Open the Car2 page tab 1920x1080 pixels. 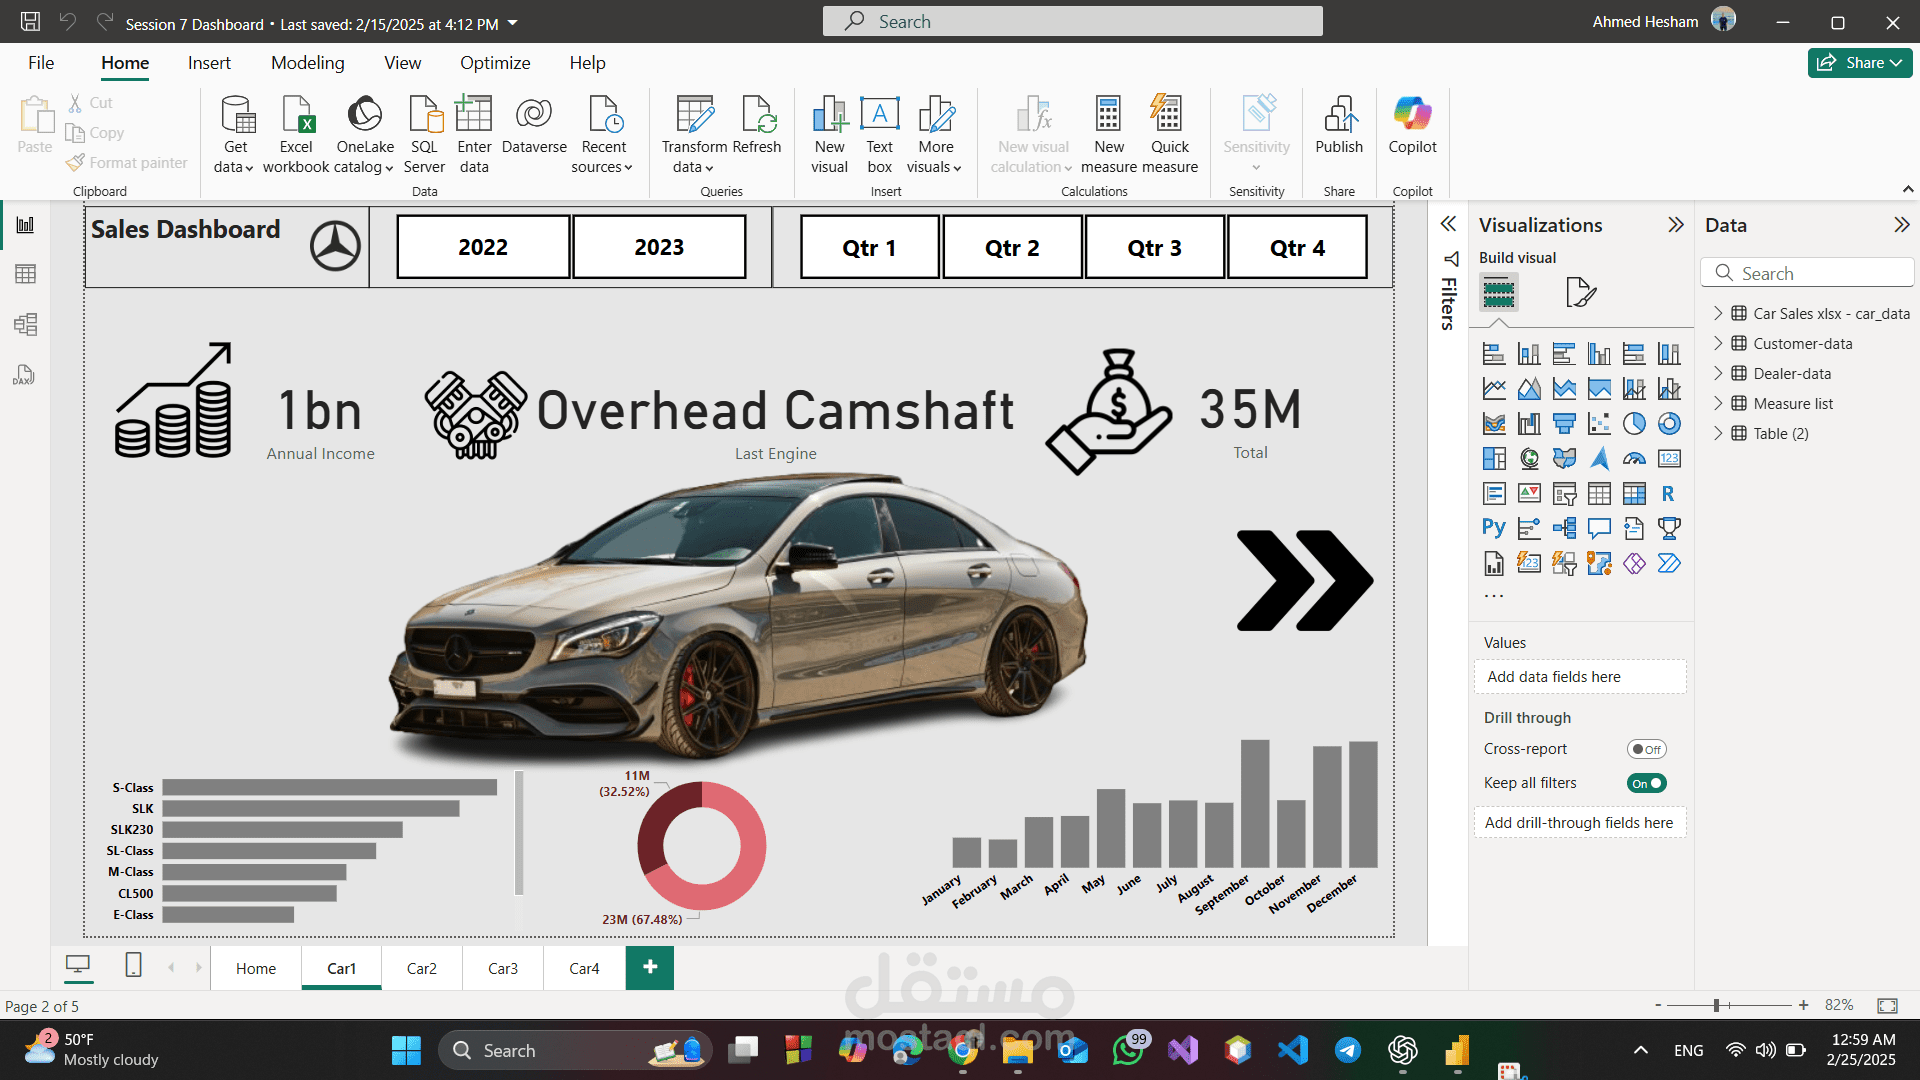422,968
